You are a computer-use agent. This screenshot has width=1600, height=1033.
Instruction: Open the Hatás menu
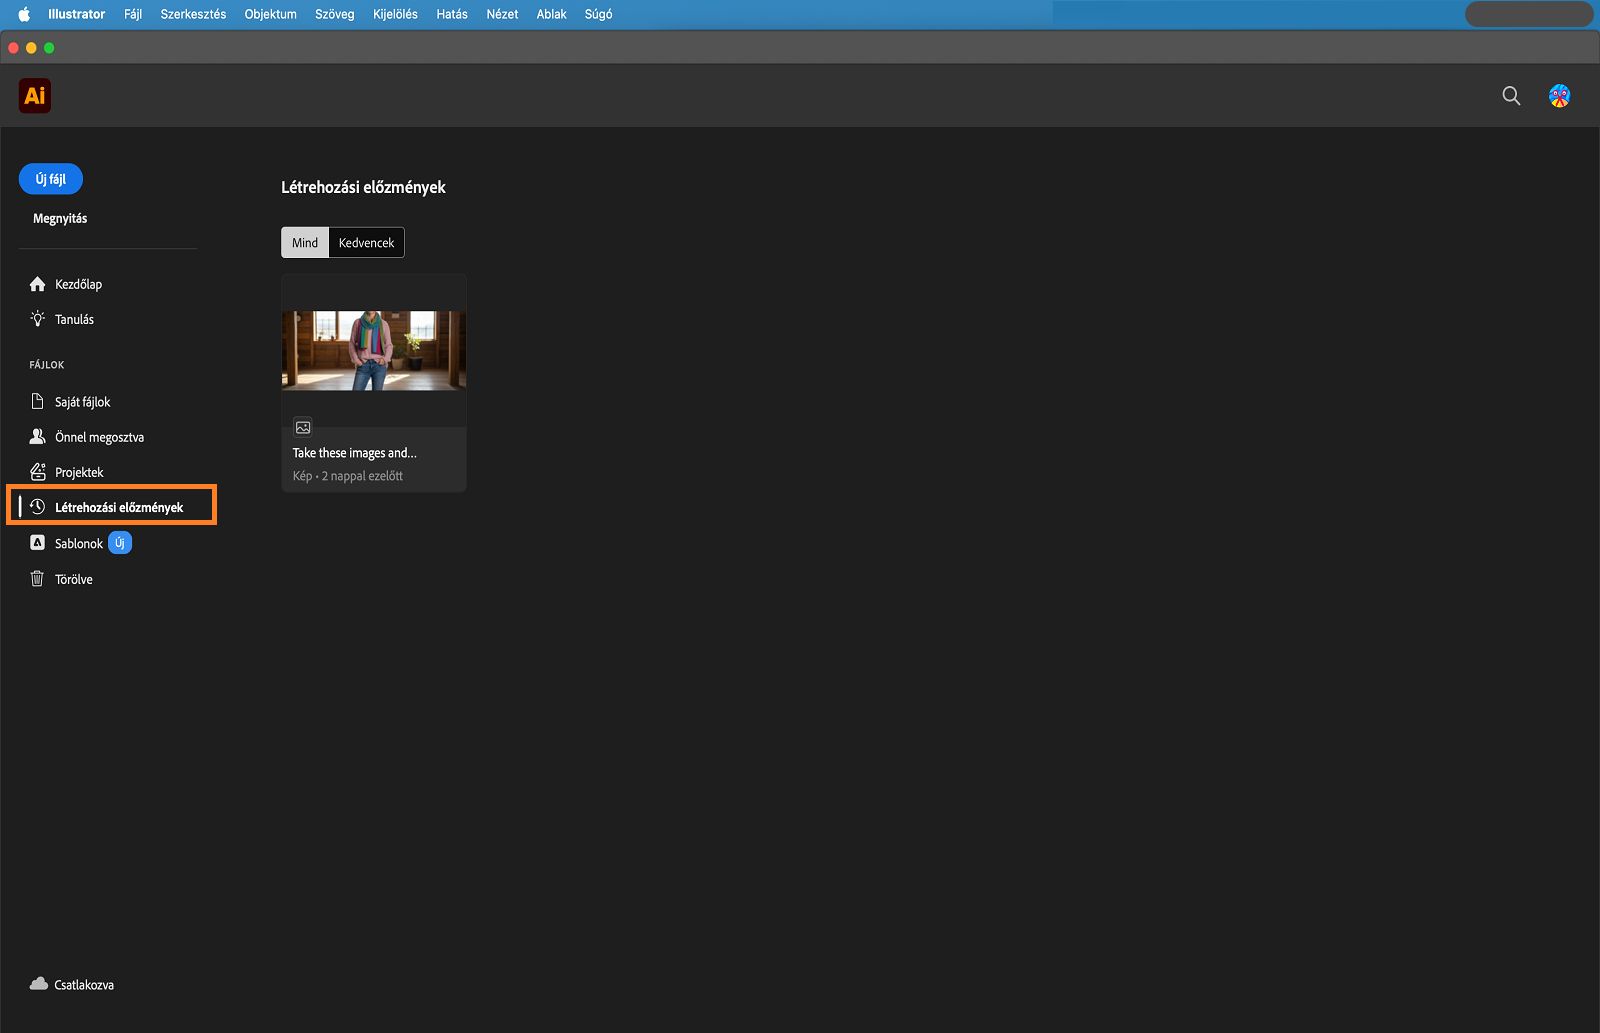[452, 14]
